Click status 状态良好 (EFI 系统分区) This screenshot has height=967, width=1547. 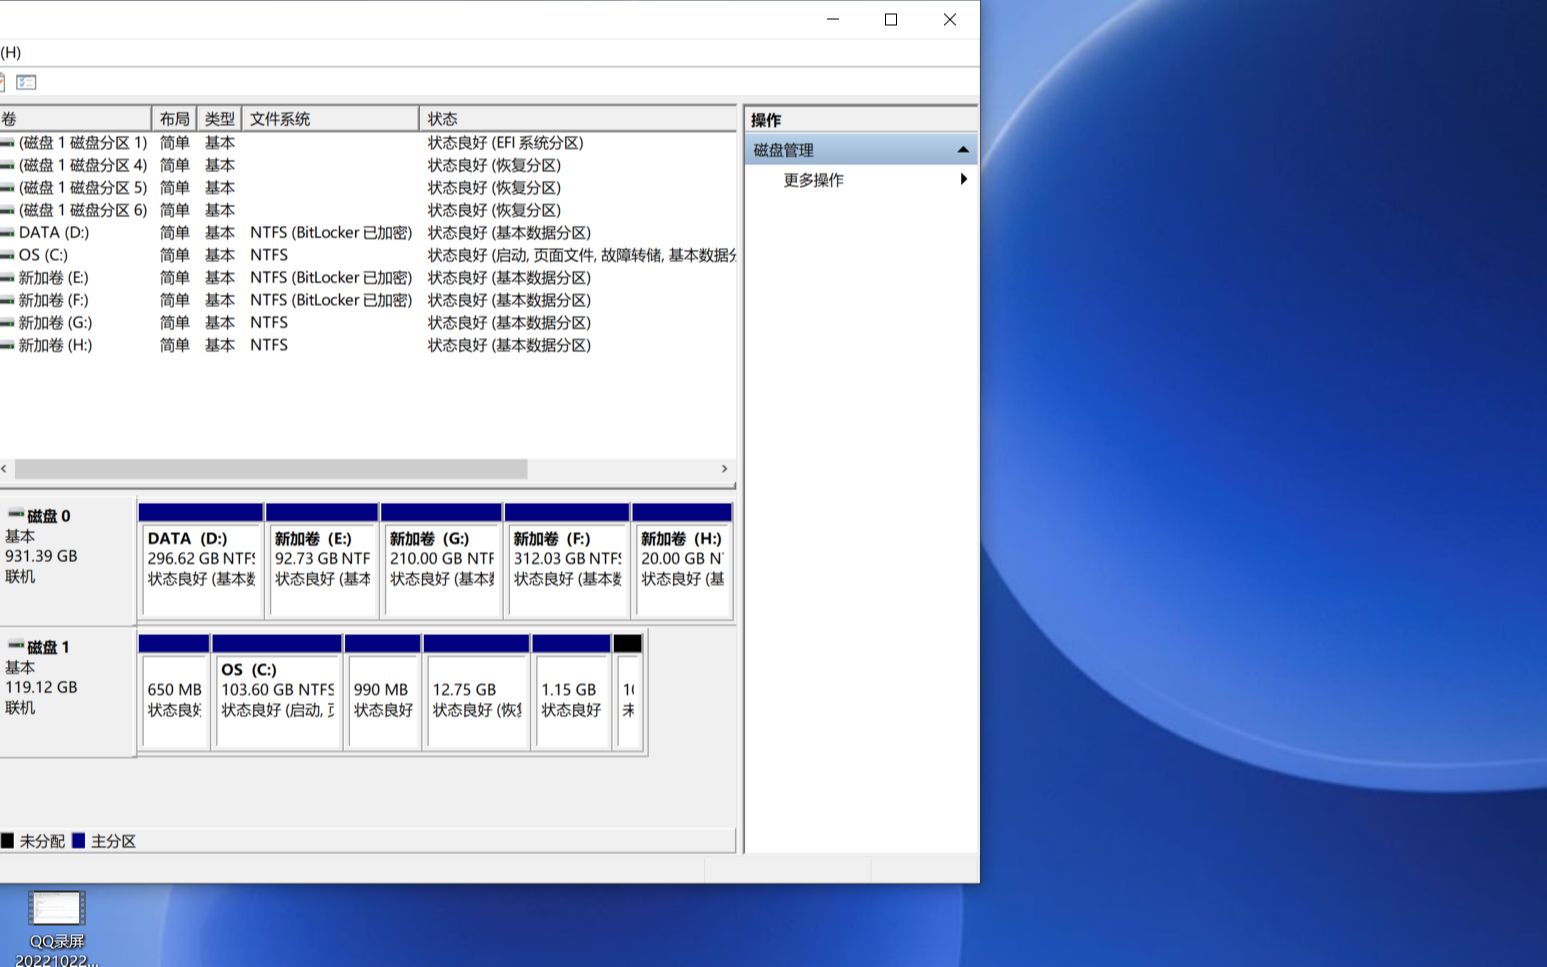pos(506,143)
